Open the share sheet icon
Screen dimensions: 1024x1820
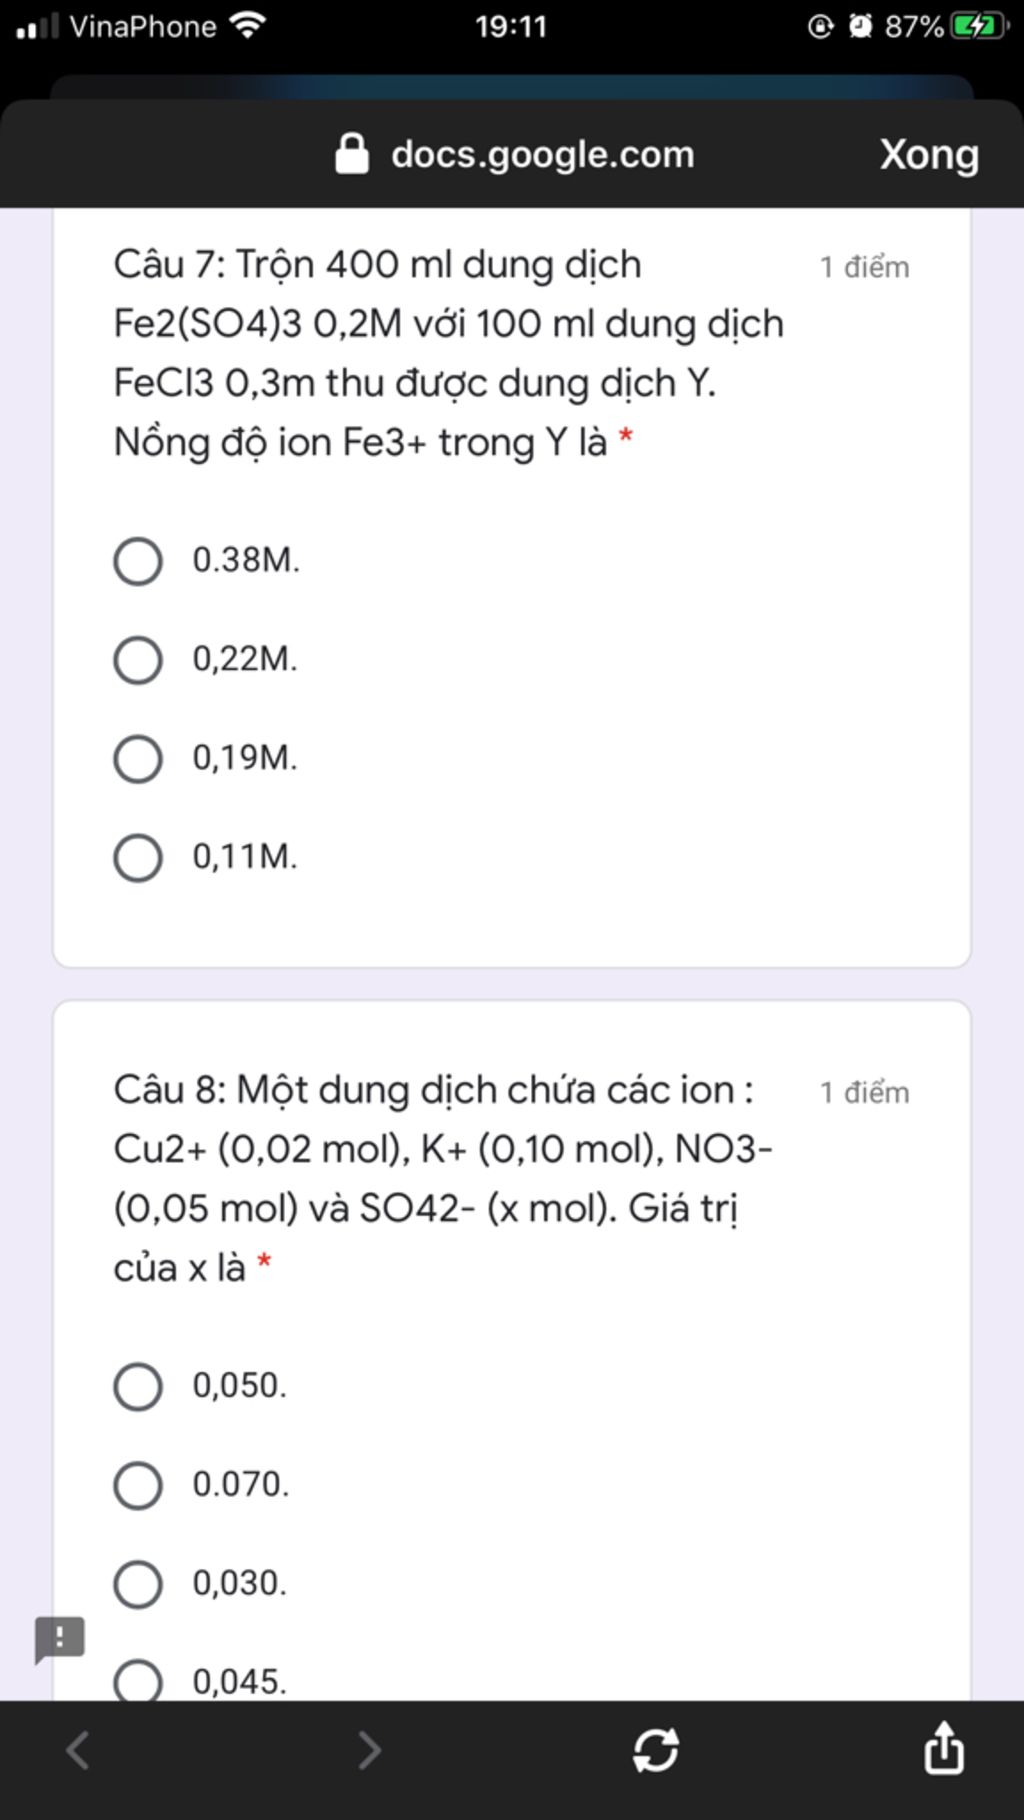(x=944, y=1746)
